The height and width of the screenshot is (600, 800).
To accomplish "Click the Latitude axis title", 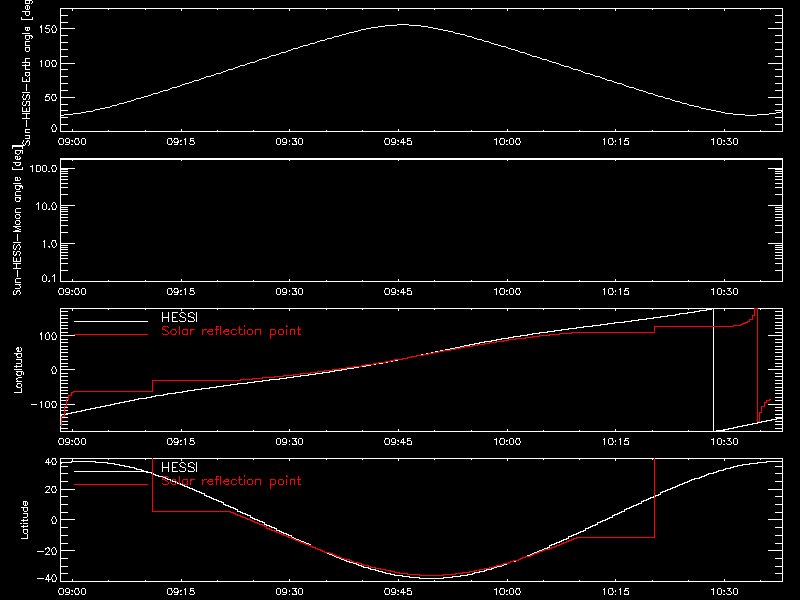I will click(x=24, y=519).
